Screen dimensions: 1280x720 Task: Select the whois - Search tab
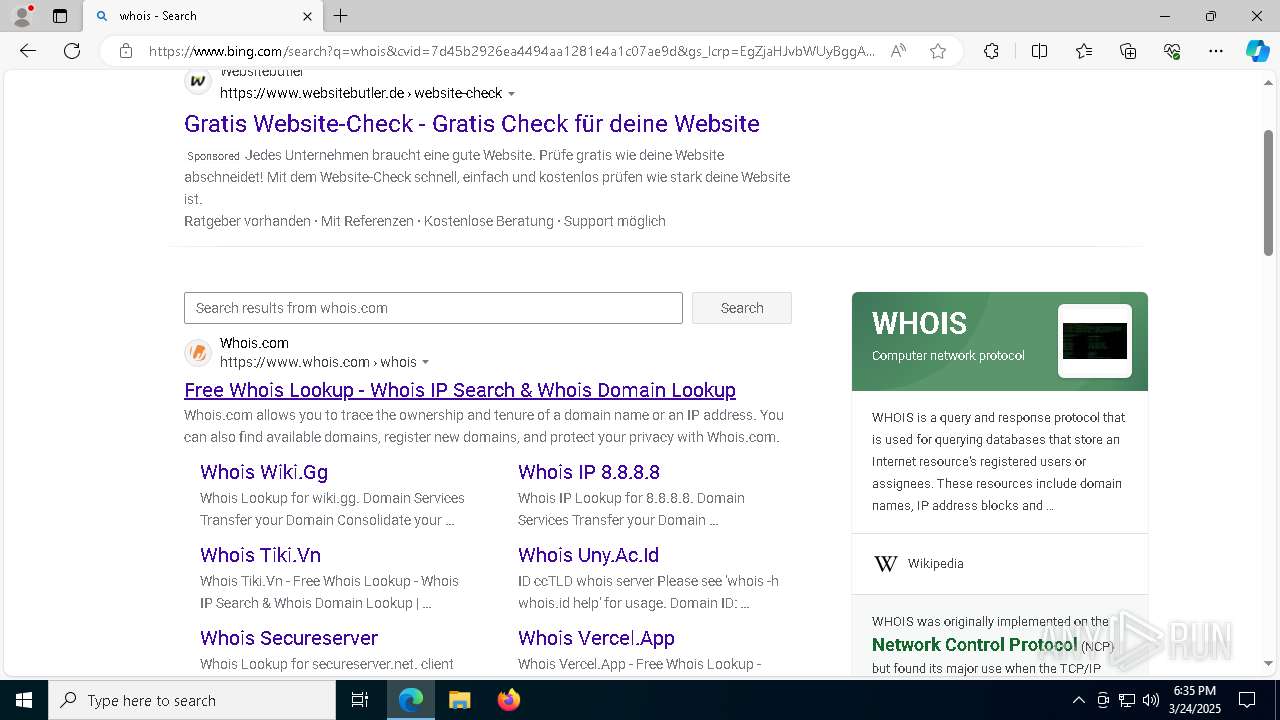(203, 16)
